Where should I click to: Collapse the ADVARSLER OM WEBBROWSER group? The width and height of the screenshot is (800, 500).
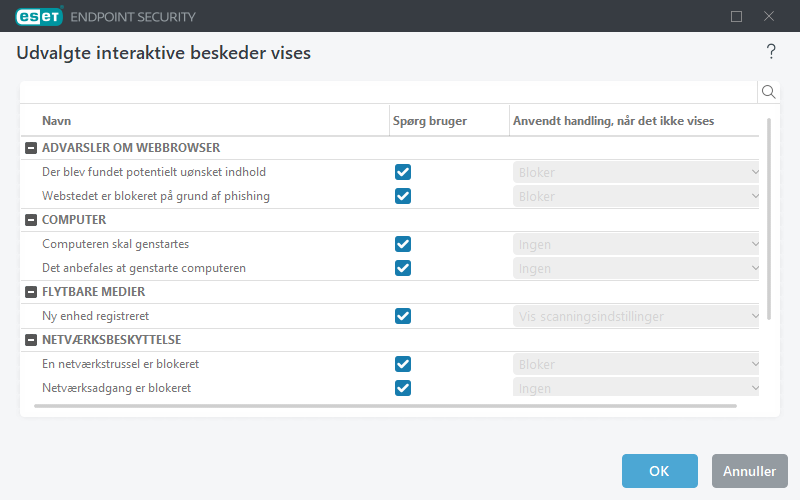(x=31, y=148)
